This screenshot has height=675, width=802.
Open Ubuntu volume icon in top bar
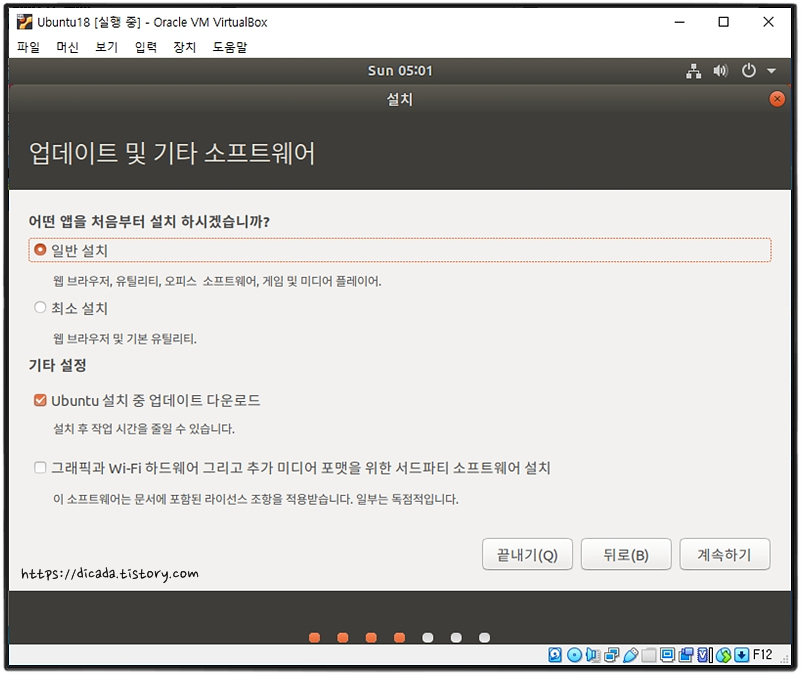[721, 71]
